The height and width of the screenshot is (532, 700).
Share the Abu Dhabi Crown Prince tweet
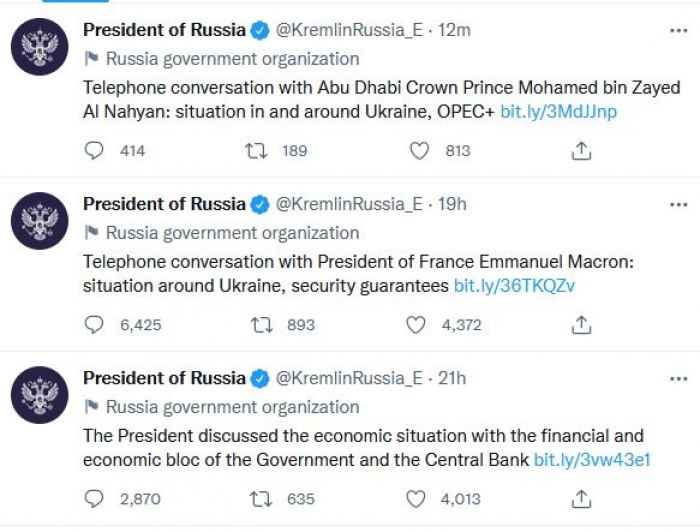coord(581,151)
